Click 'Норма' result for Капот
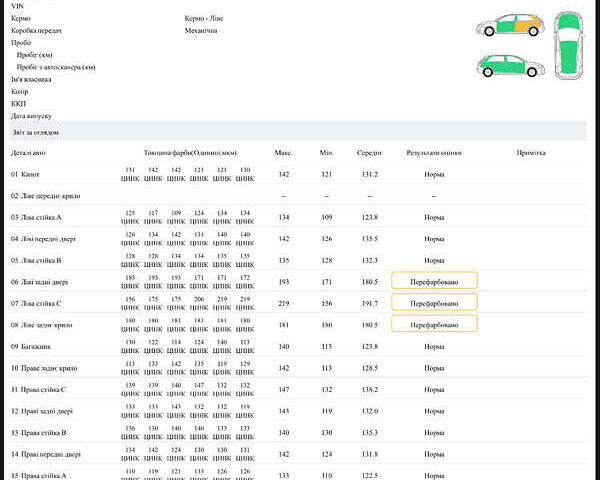The width and height of the screenshot is (600, 480). pyautogui.click(x=434, y=174)
